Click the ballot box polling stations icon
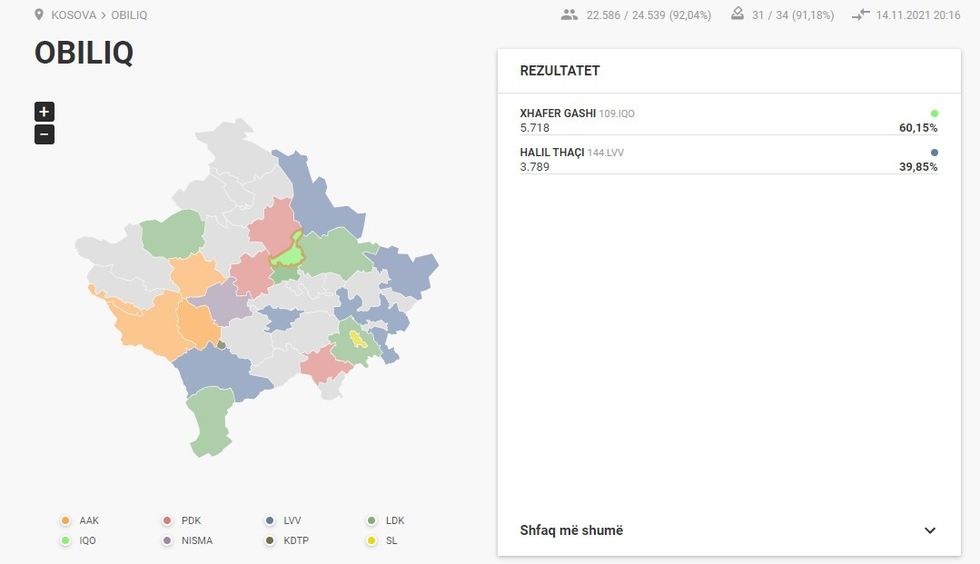Image resolution: width=980 pixels, height=564 pixels. 738,14
